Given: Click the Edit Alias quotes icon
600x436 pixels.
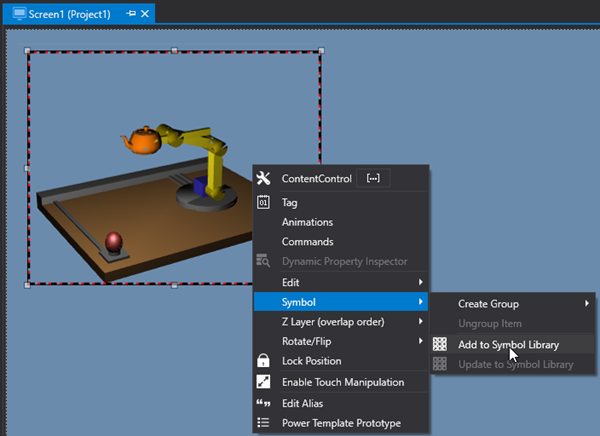Looking at the screenshot, I should pyautogui.click(x=264, y=403).
